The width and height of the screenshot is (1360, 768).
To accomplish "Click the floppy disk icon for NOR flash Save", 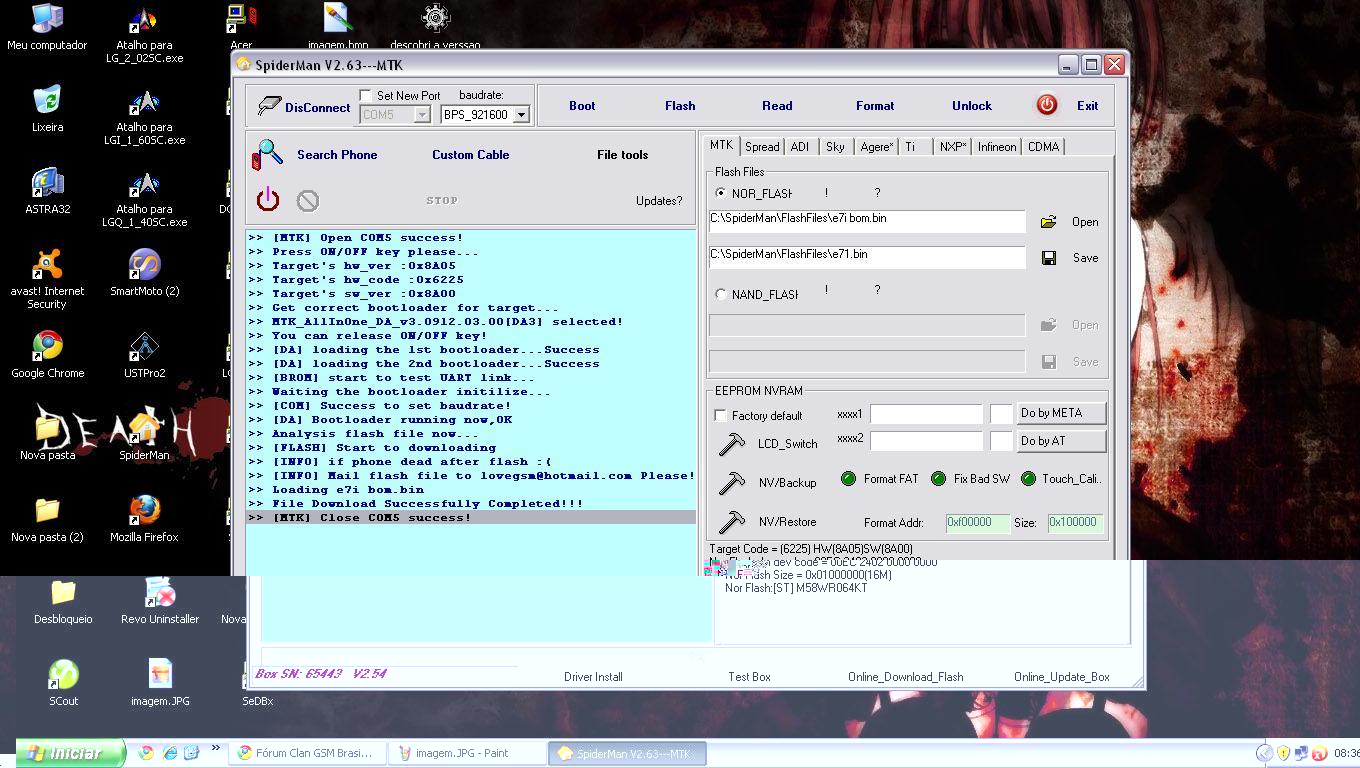I will coord(1048,258).
